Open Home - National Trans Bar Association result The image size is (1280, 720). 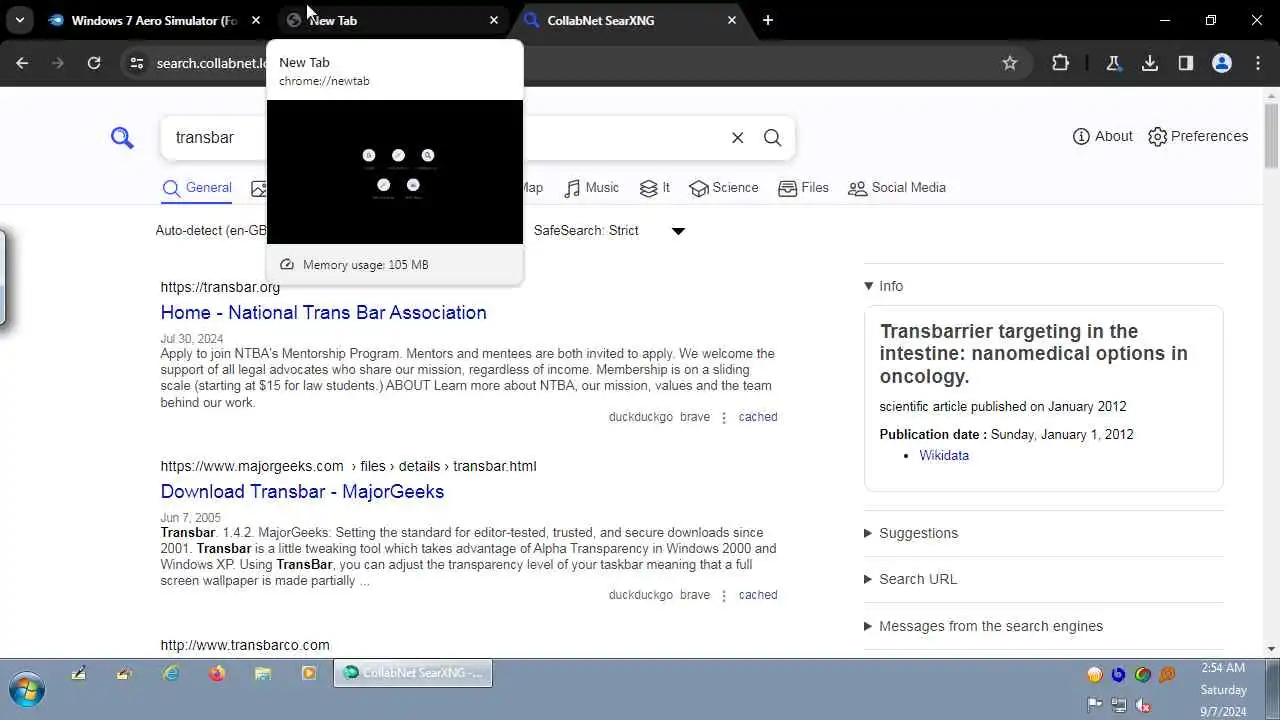(x=324, y=313)
